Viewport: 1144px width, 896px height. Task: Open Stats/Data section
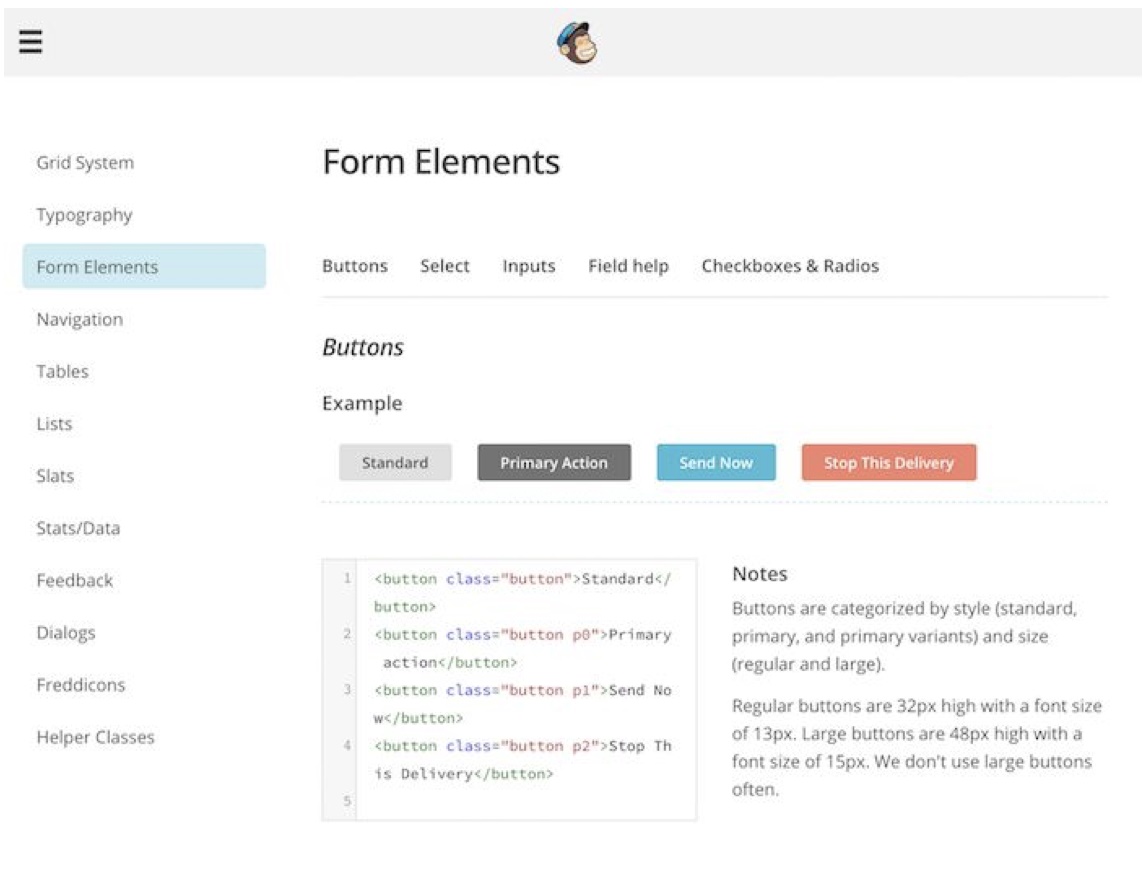[x=78, y=528]
